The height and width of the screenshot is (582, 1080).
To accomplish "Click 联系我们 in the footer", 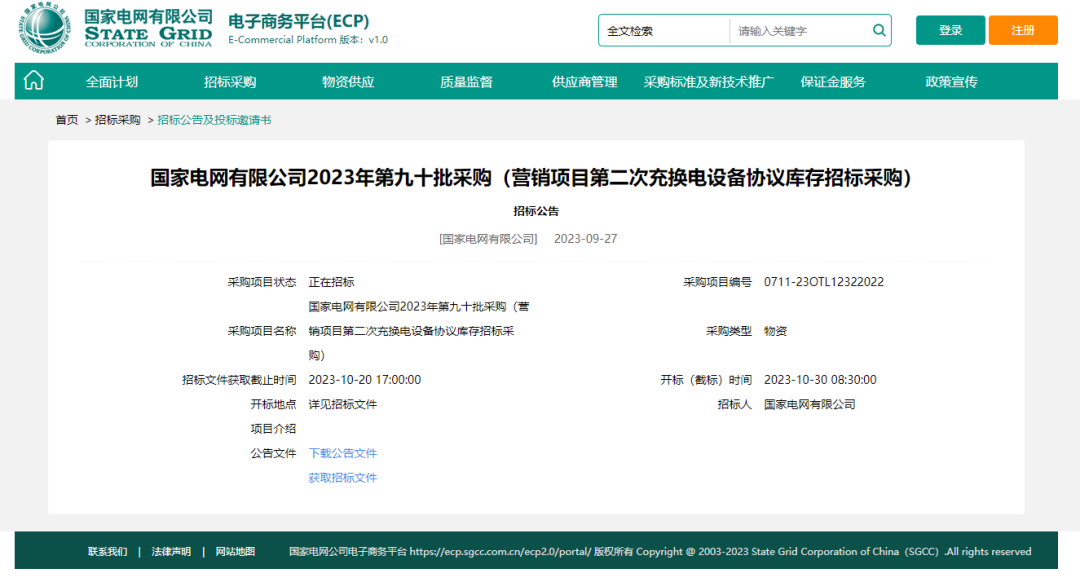I will [107, 552].
